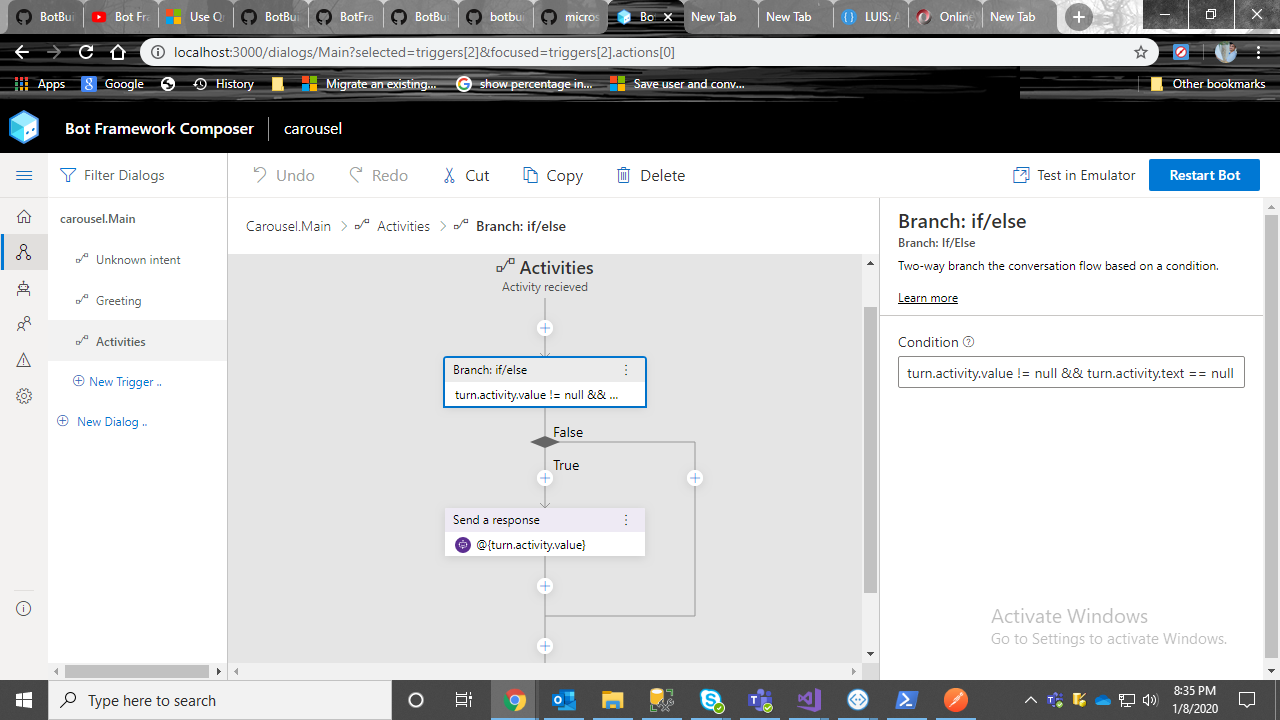Viewport: 1280px width, 720px height.
Task: Switch to the LUIS browser tab
Action: pyautogui.click(x=870, y=17)
